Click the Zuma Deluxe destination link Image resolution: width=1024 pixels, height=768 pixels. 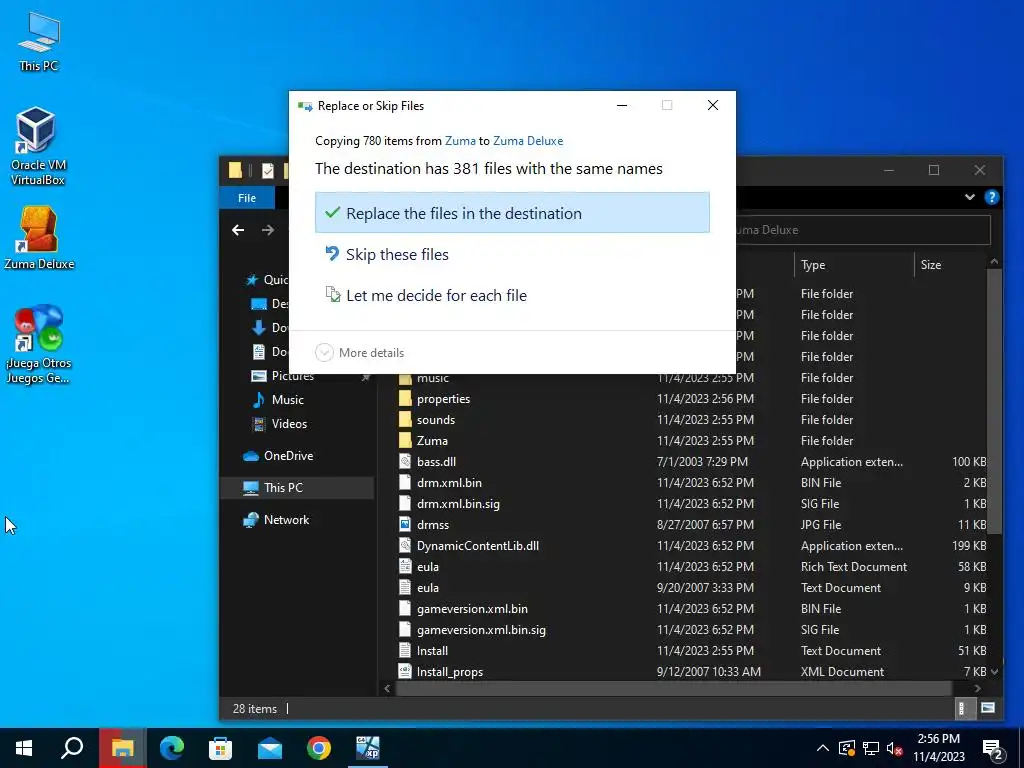528,141
